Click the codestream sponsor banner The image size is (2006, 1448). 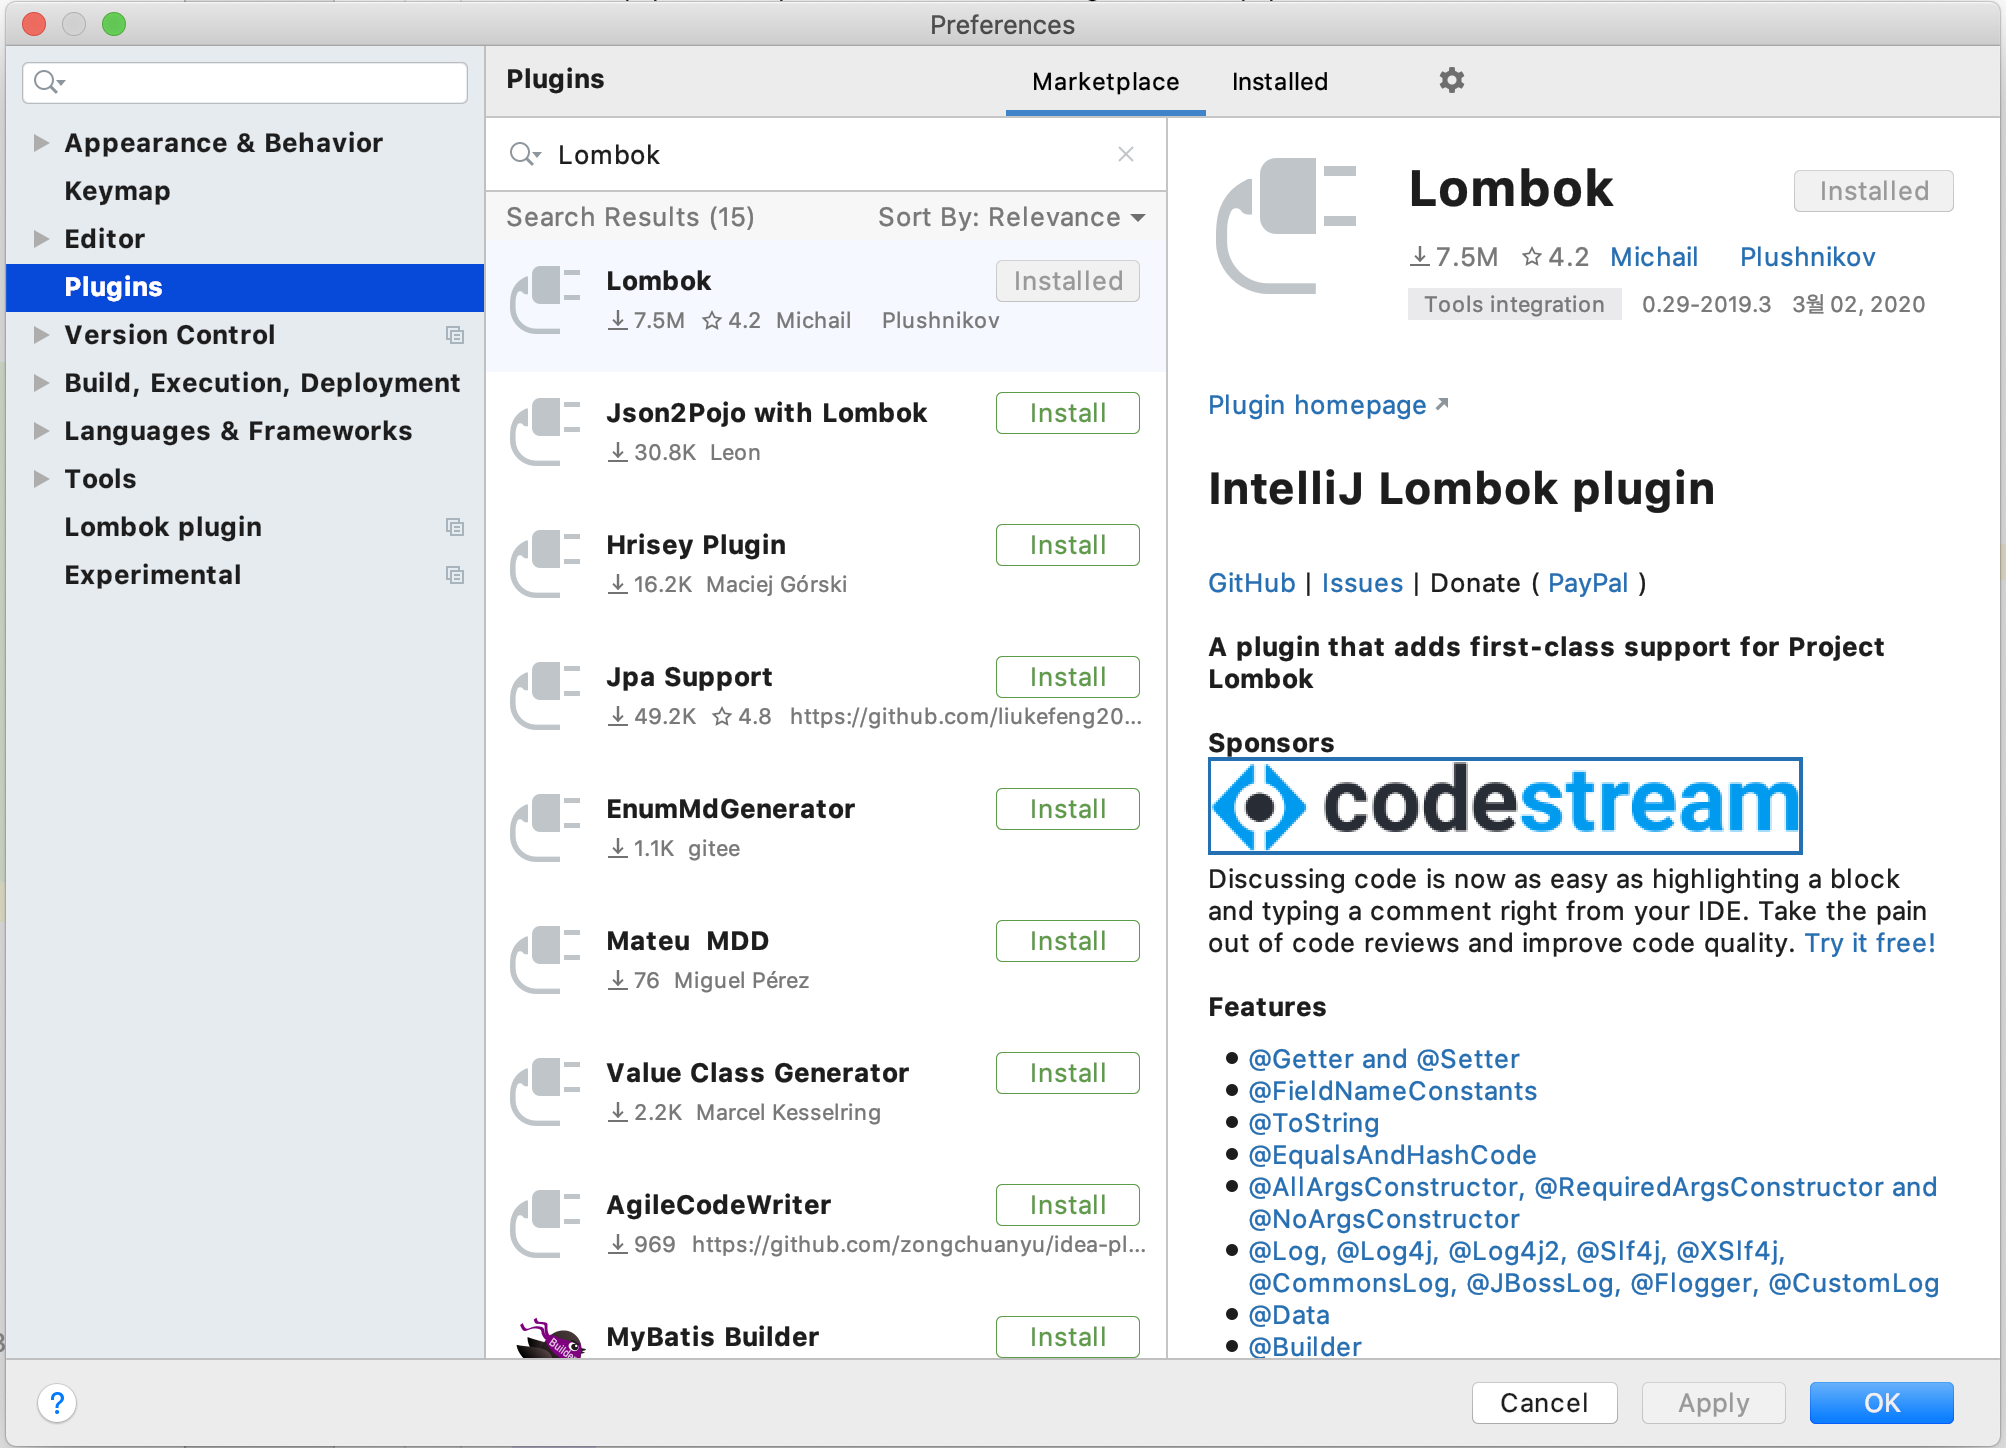coord(1504,805)
